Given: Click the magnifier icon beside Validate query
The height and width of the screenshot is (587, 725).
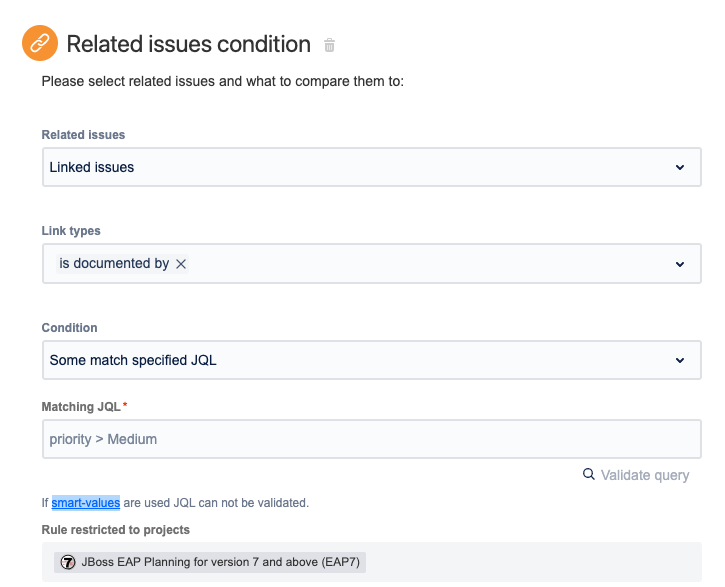Looking at the screenshot, I should 589,474.
